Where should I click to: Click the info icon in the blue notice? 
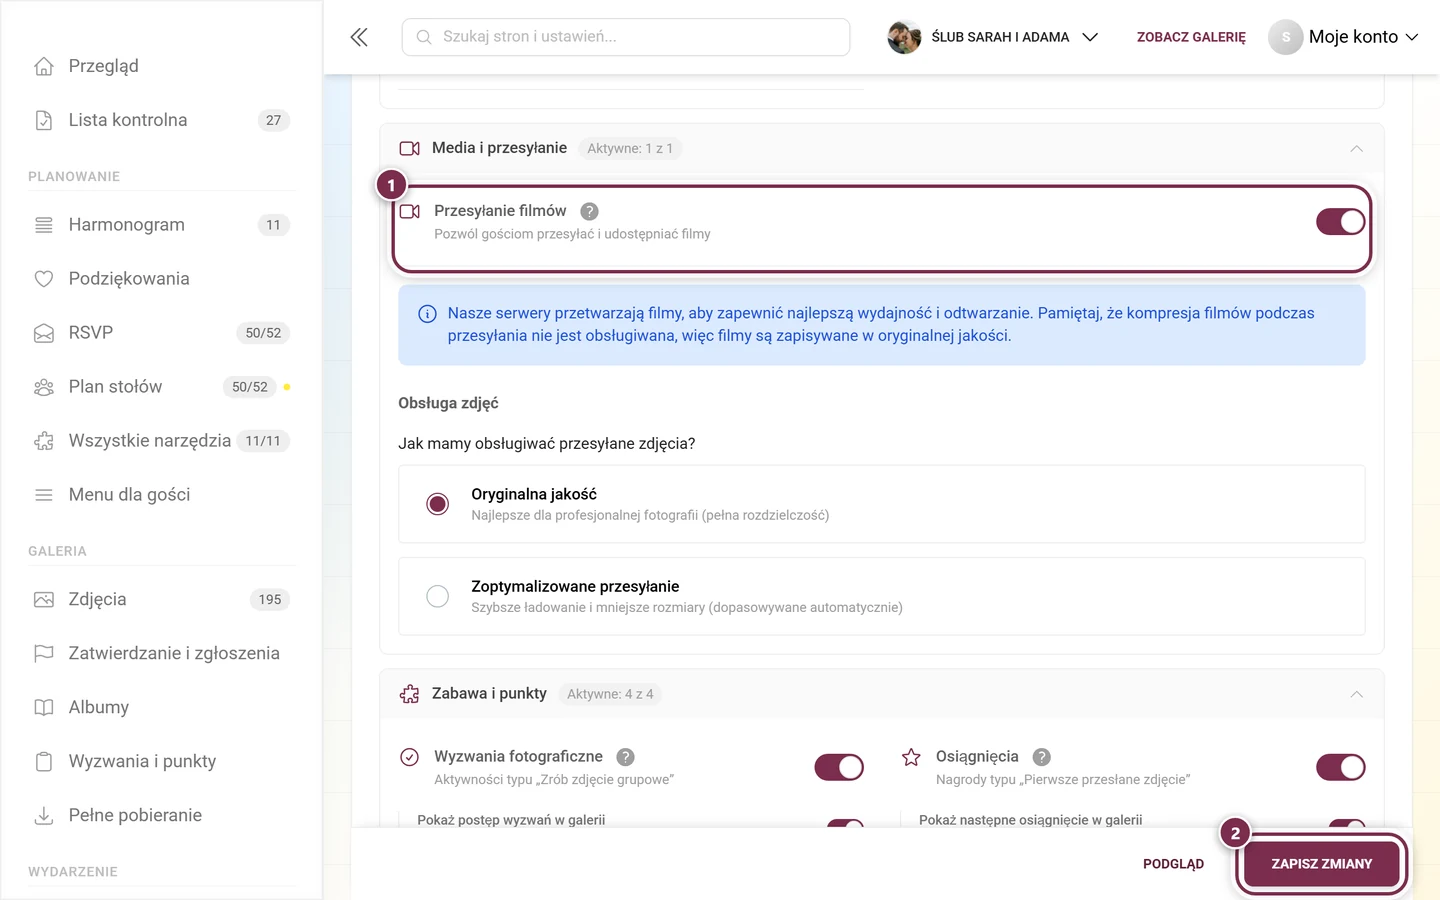pyautogui.click(x=427, y=314)
